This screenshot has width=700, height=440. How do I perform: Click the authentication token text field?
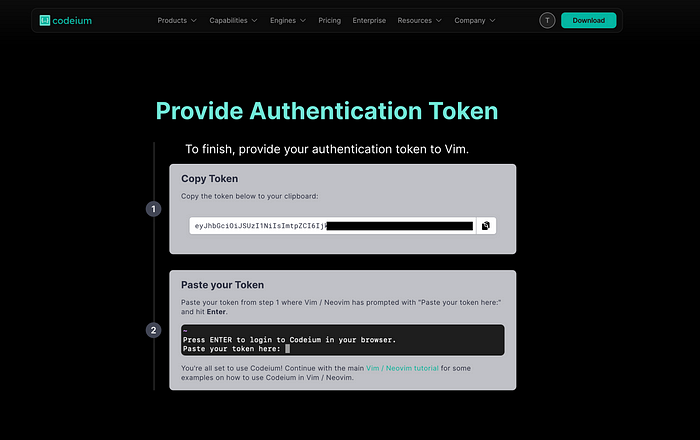tap(332, 226)
